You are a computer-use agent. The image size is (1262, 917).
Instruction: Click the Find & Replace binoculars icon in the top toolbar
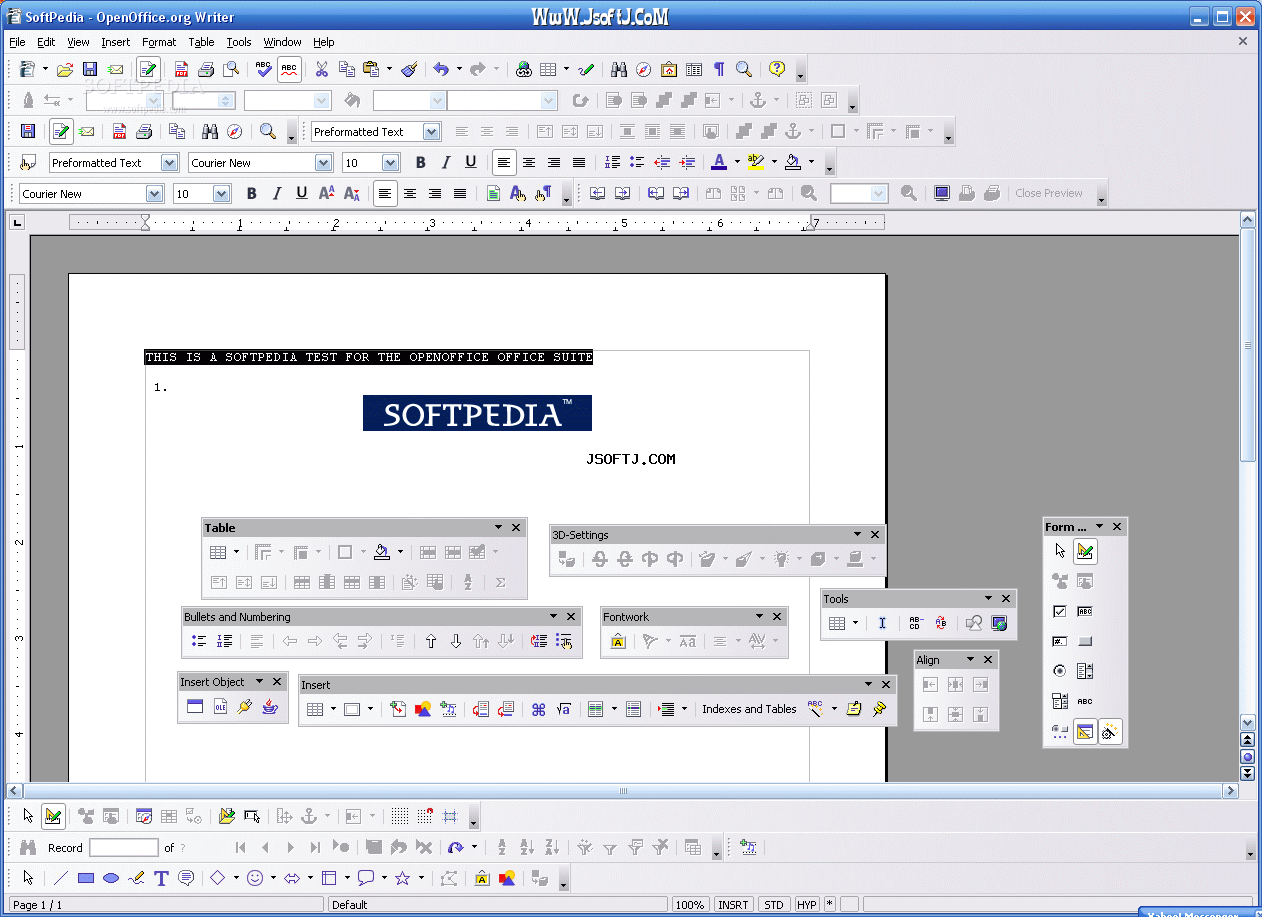pos(619,70)
